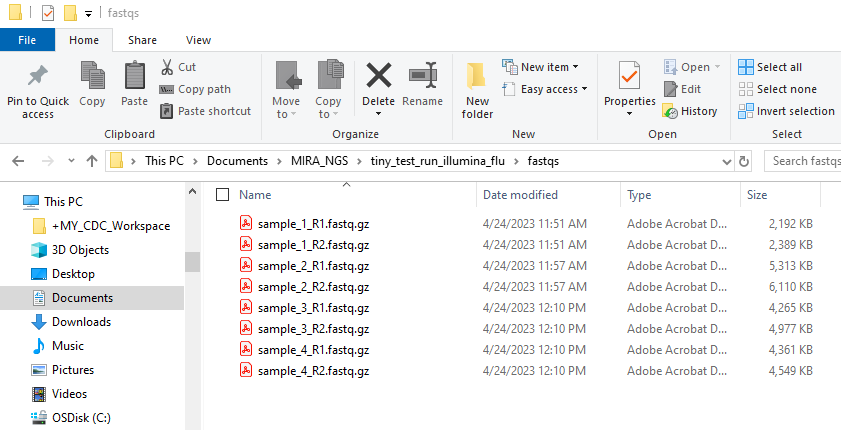
Task: Open the New item dropdown
Action: point(541,67)
